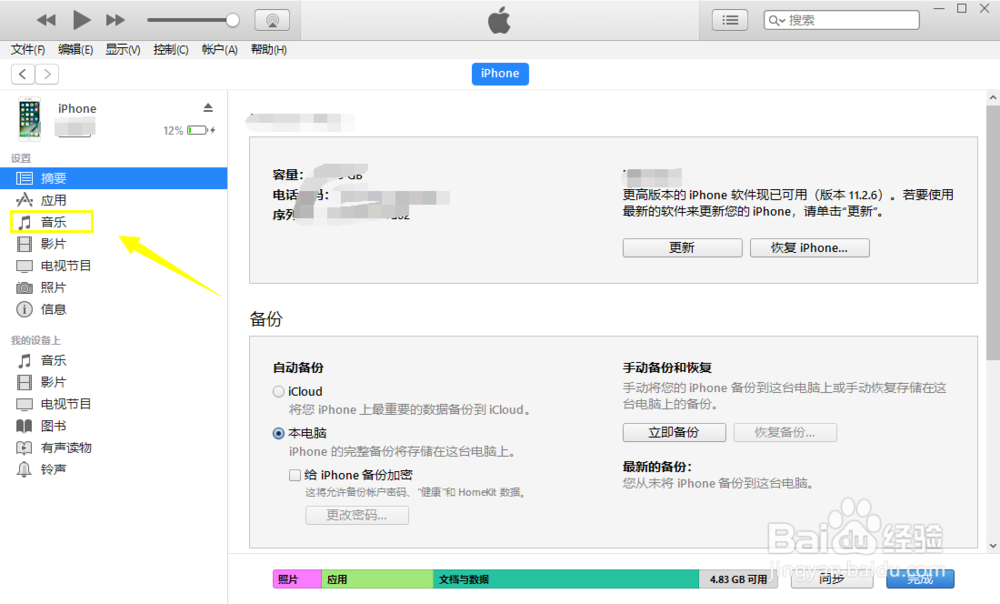Screen dimensions: 1000x604
Task: Click the 12% battery indicator
Action: point(189,130)
